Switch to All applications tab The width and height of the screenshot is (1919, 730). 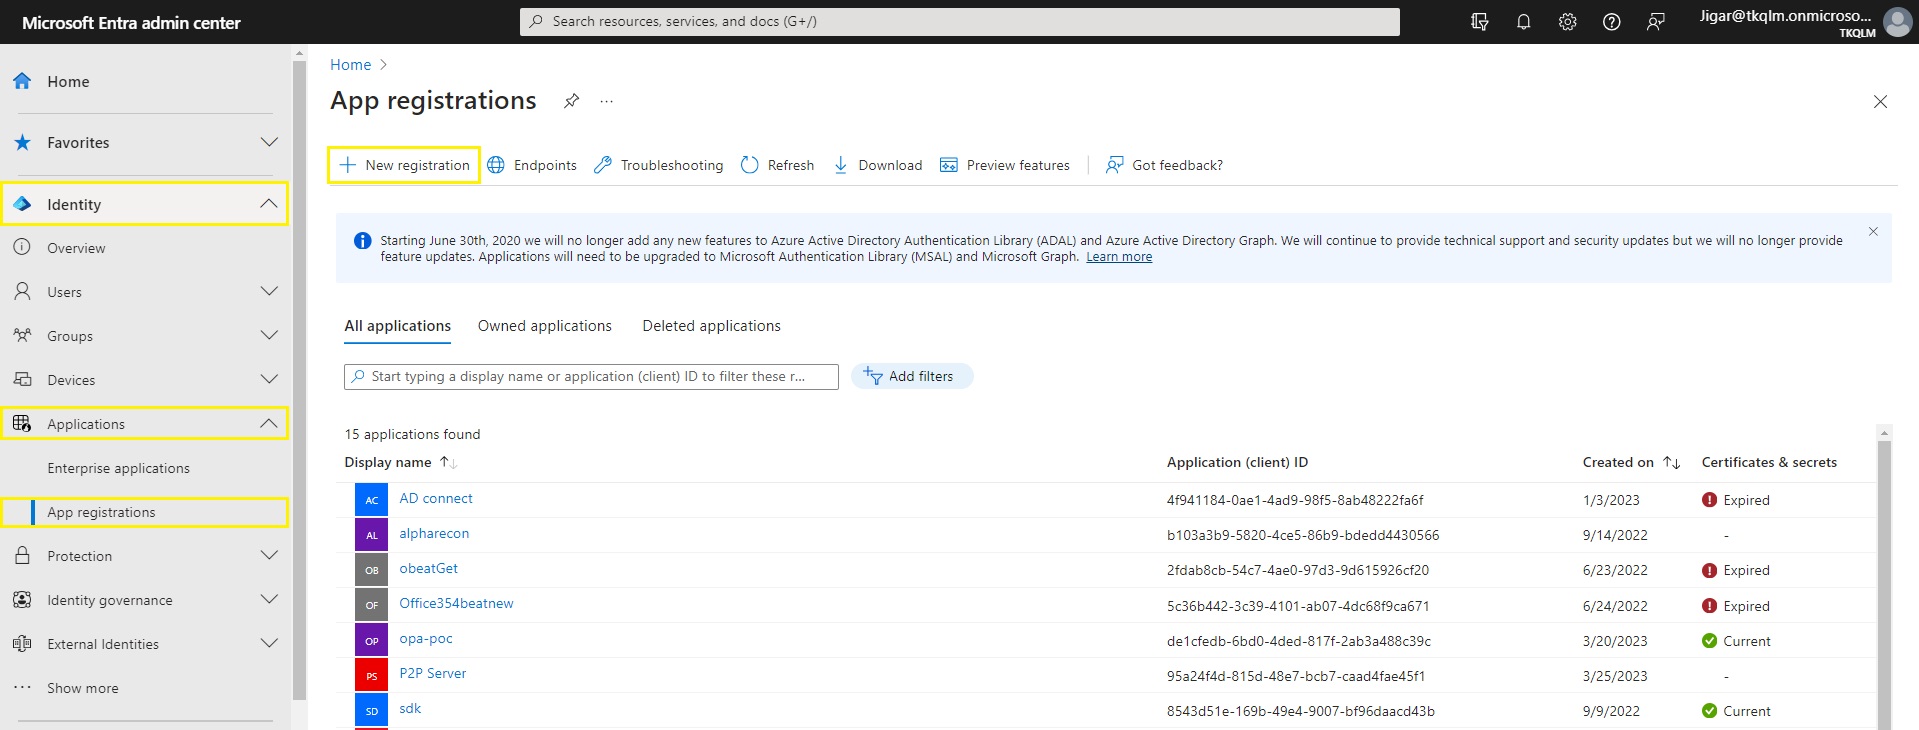click(x=397, y=326)
